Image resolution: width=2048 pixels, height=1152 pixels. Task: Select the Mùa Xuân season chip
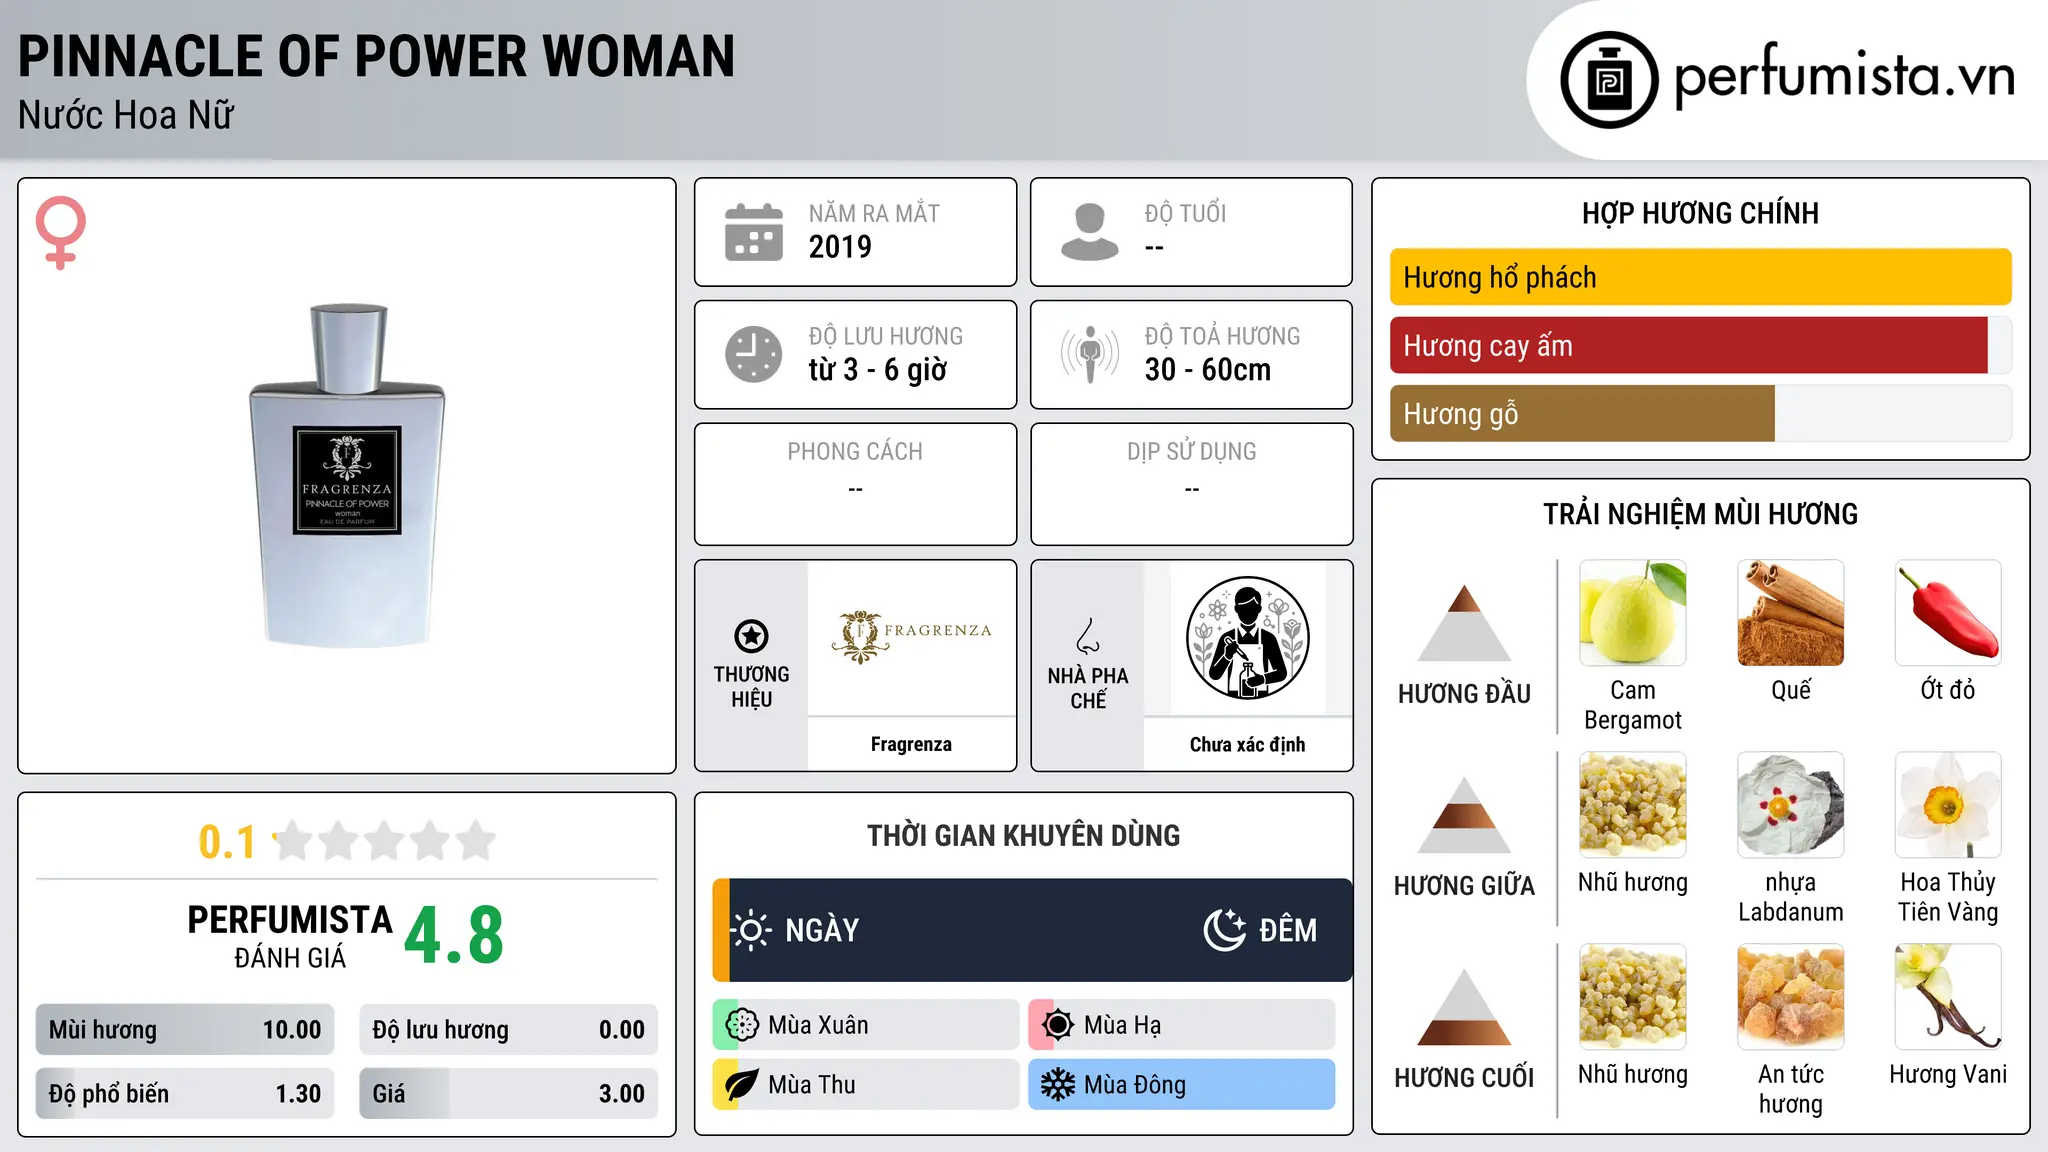(866, 1025)
